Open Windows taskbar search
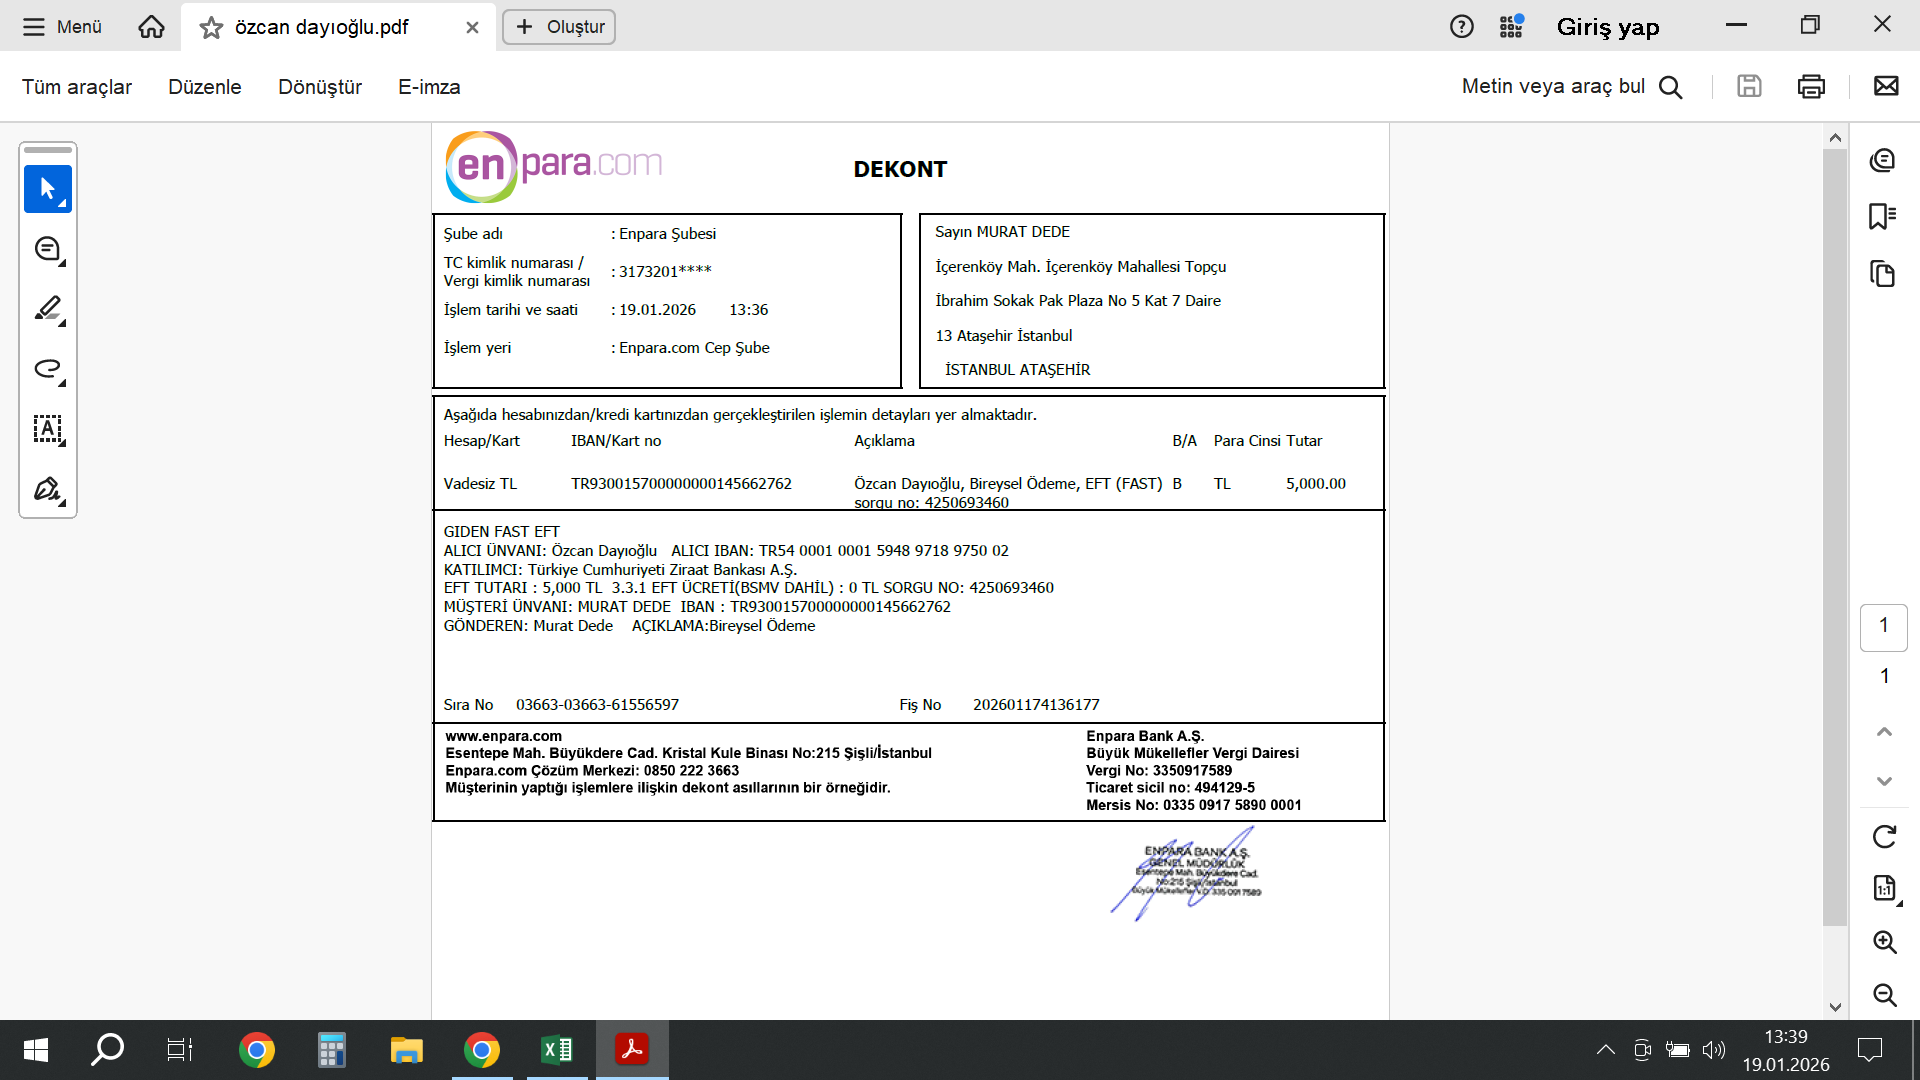This screenshot has width=1920, height=1080. pos(107,1050)
